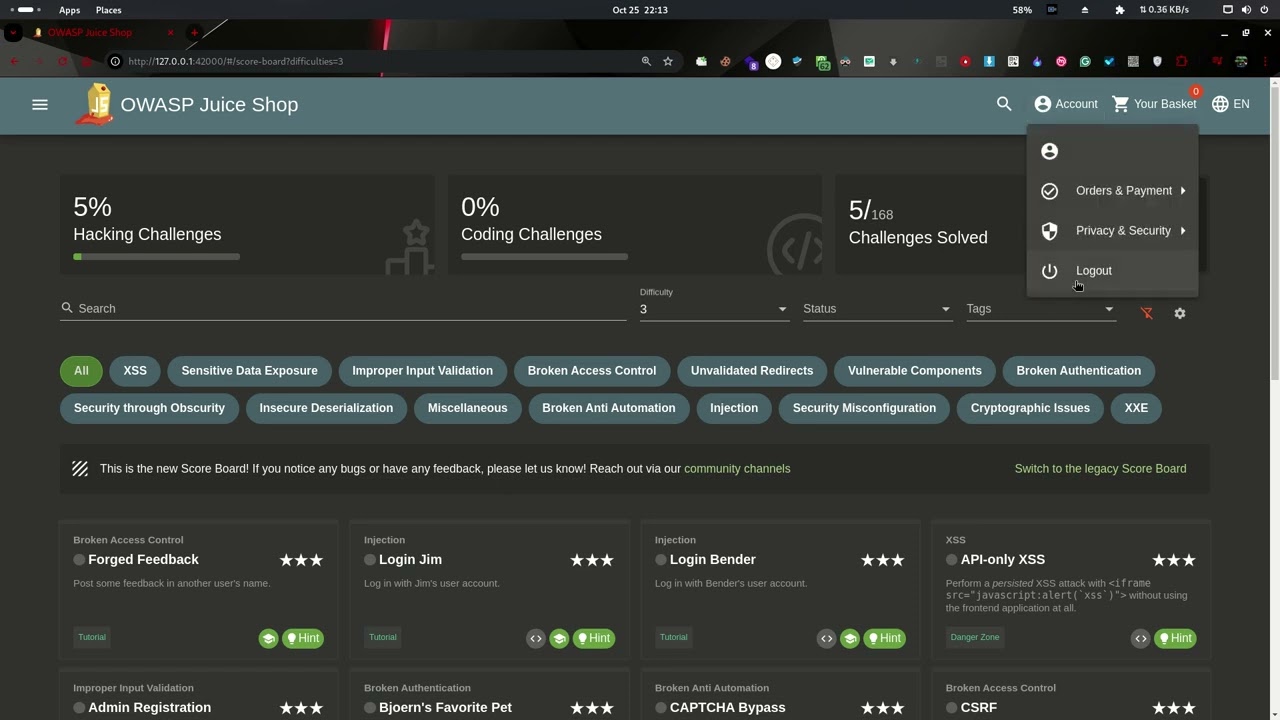The height and width of the screenshot is (720, 1280).
Task: Click the Login Bender challenge title
Action: coord(712,559)
